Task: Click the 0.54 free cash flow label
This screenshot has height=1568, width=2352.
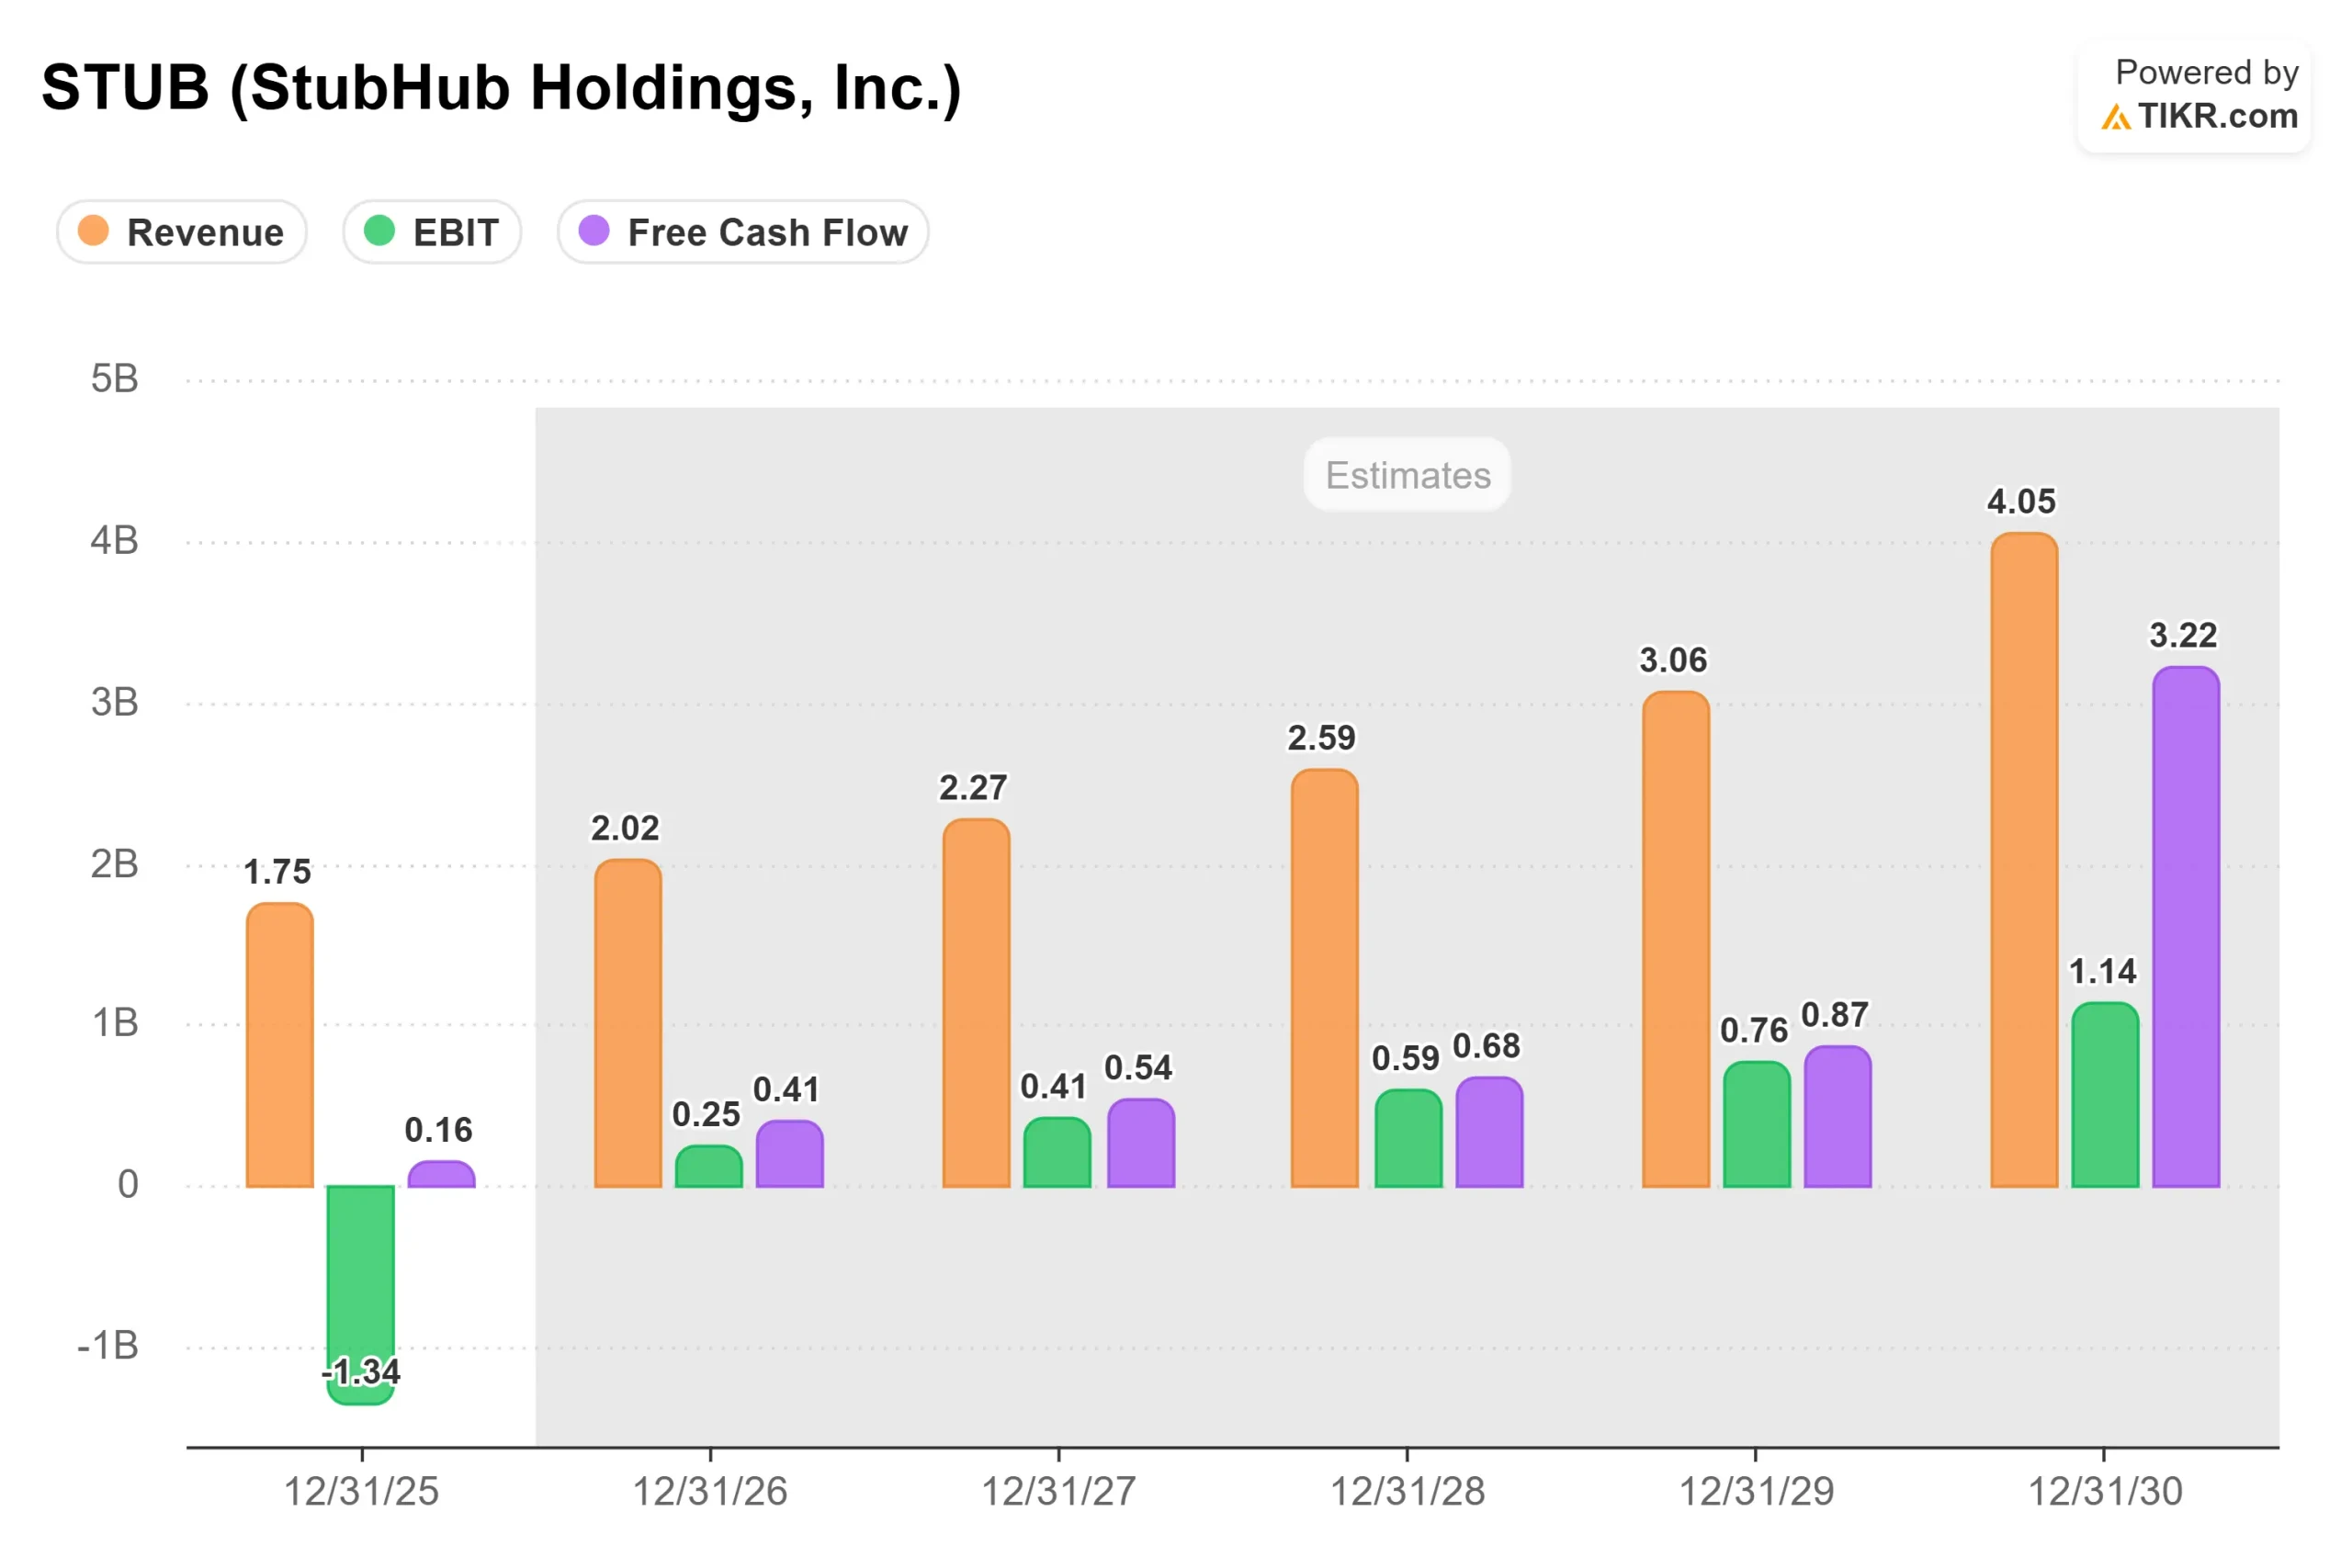Action: (1139, 1068)
